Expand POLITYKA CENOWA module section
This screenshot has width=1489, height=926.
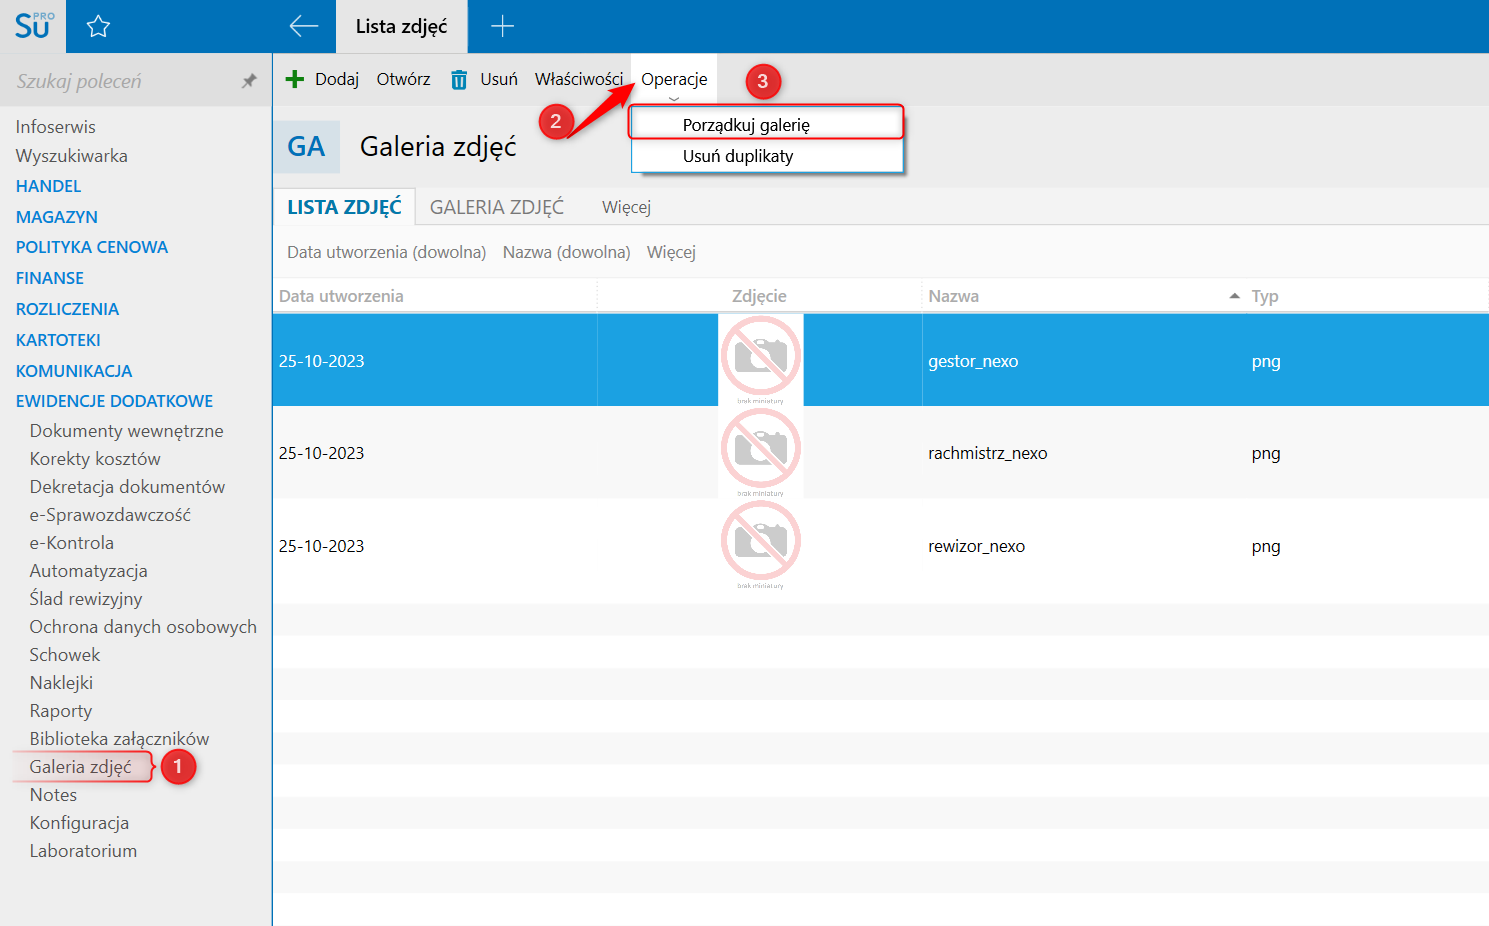click(92, 247)
